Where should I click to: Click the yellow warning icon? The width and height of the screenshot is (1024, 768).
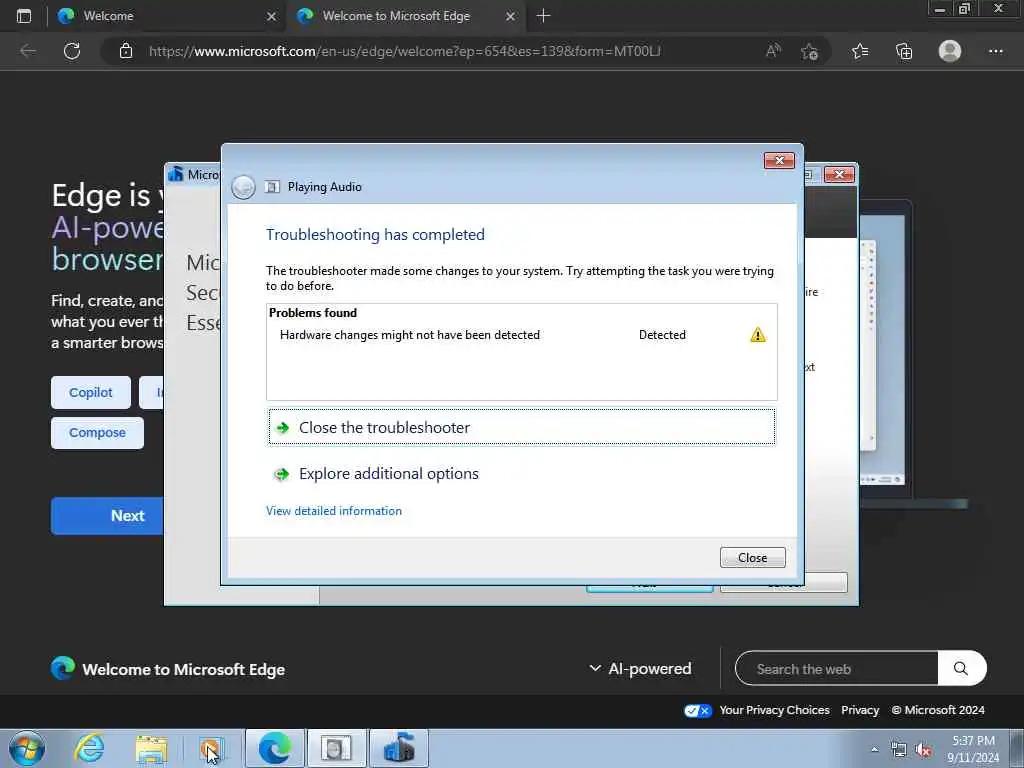point(758,335)
